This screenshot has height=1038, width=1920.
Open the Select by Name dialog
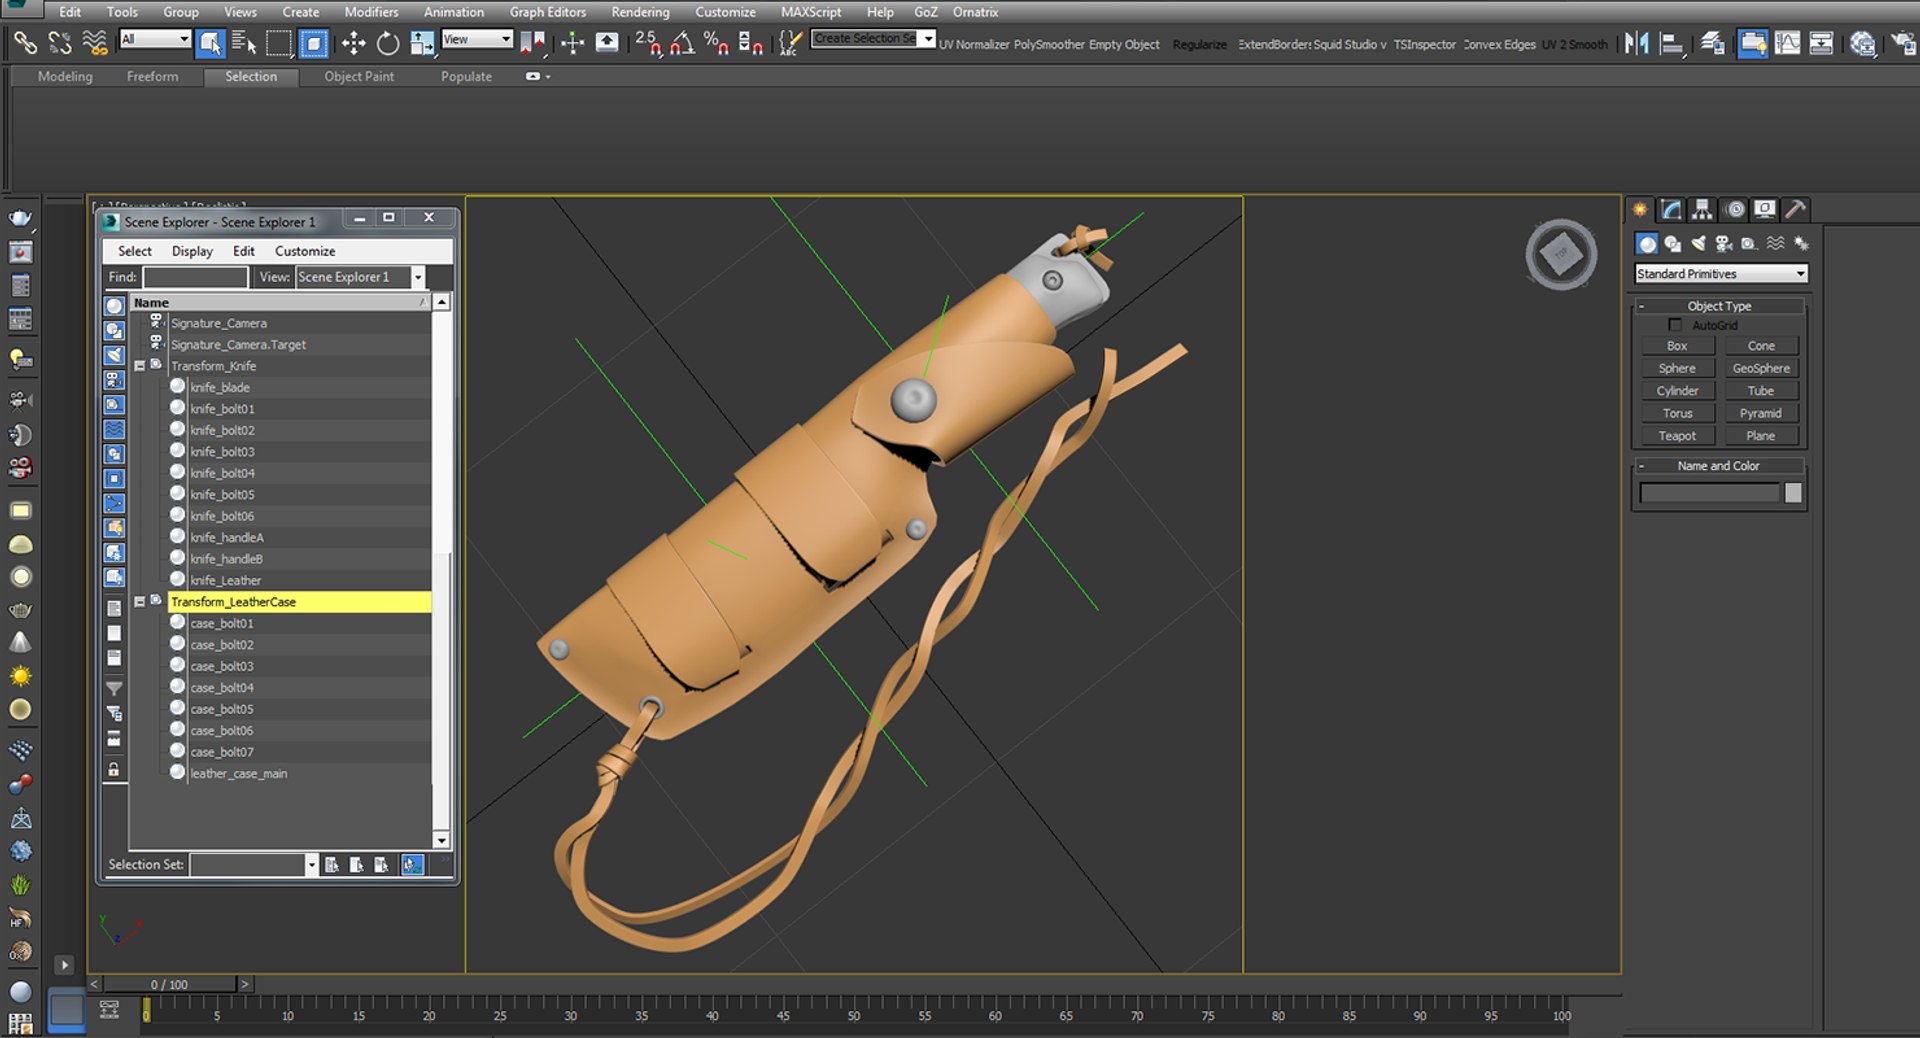click(244, 43)
